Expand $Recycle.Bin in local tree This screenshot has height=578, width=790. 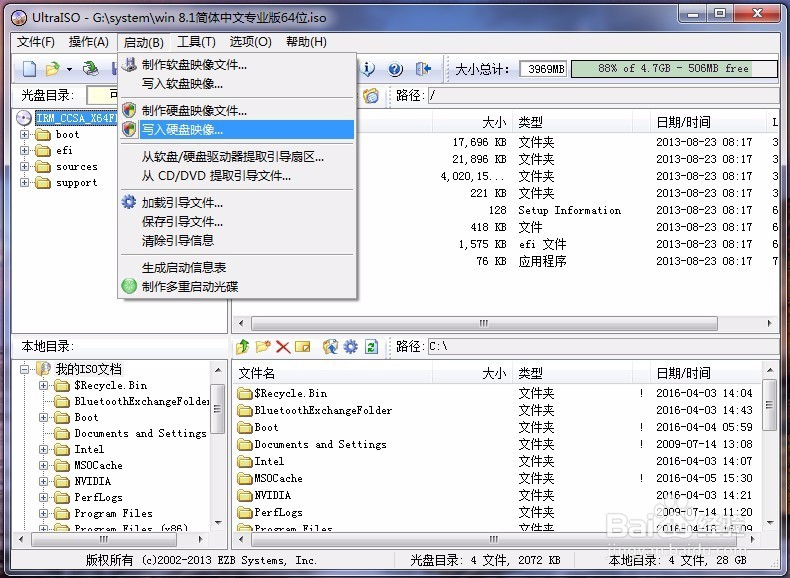(x=44, y=386)
